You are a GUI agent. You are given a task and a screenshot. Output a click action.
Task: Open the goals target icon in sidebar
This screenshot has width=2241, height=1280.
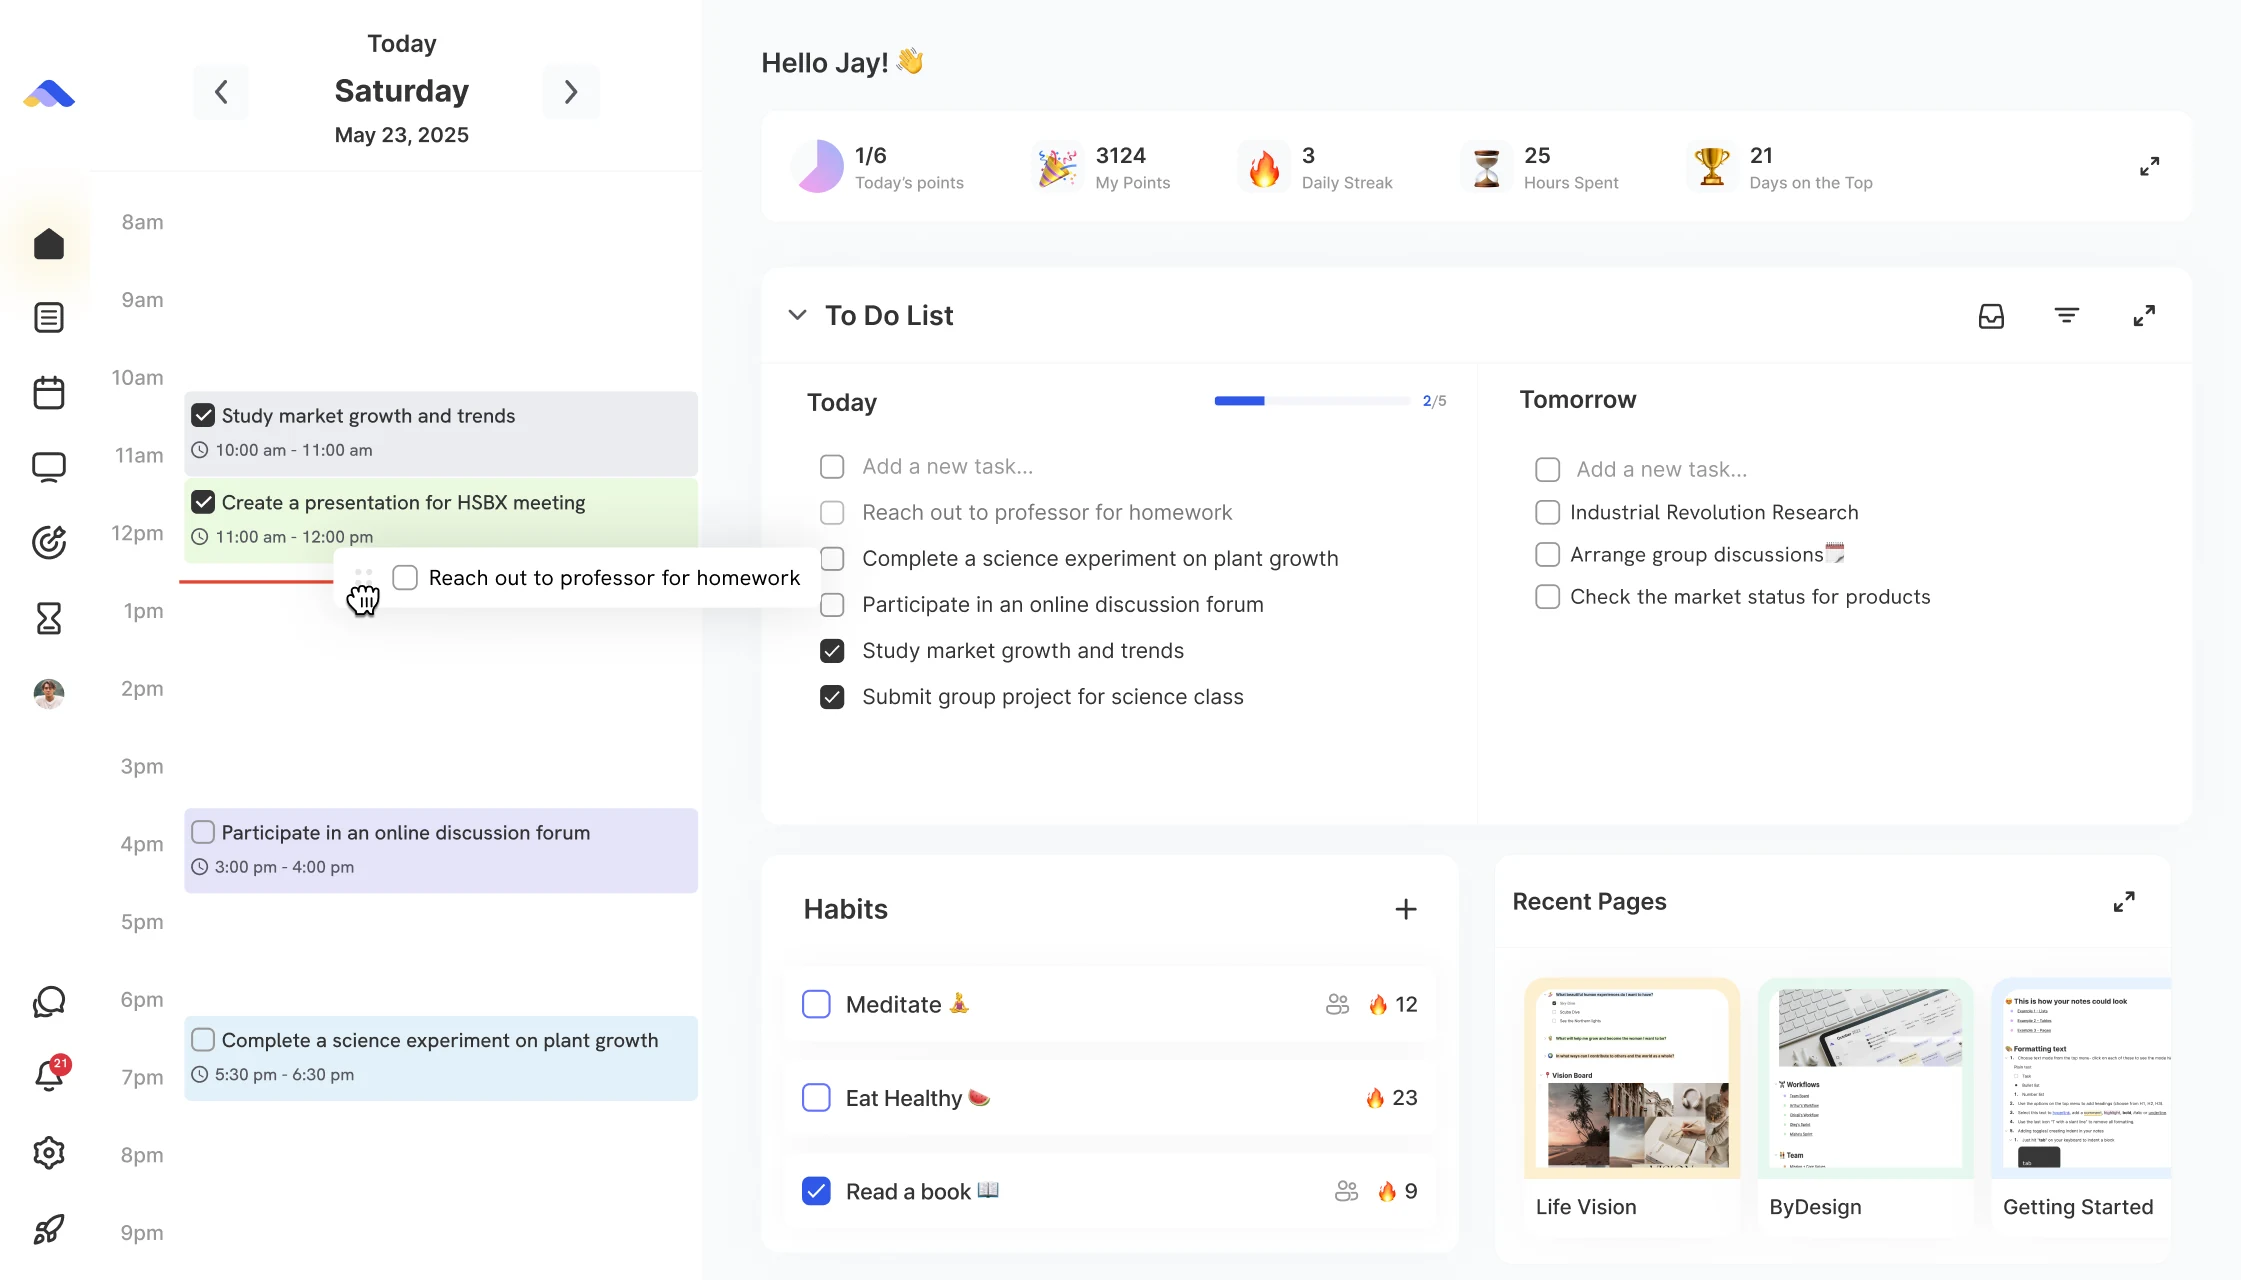click(49, 542)
